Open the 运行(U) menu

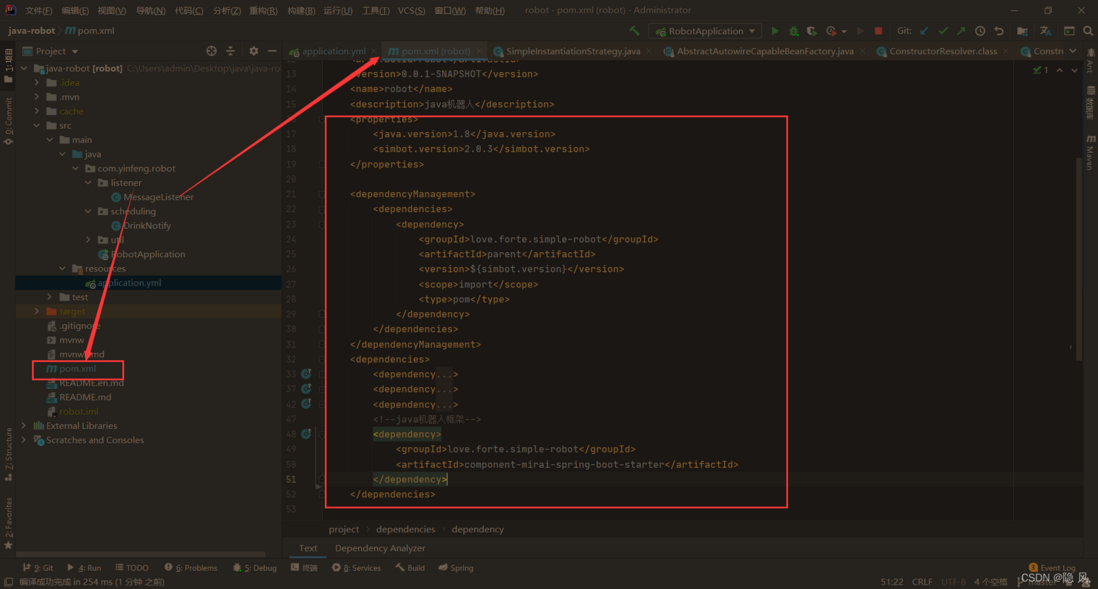338,11
